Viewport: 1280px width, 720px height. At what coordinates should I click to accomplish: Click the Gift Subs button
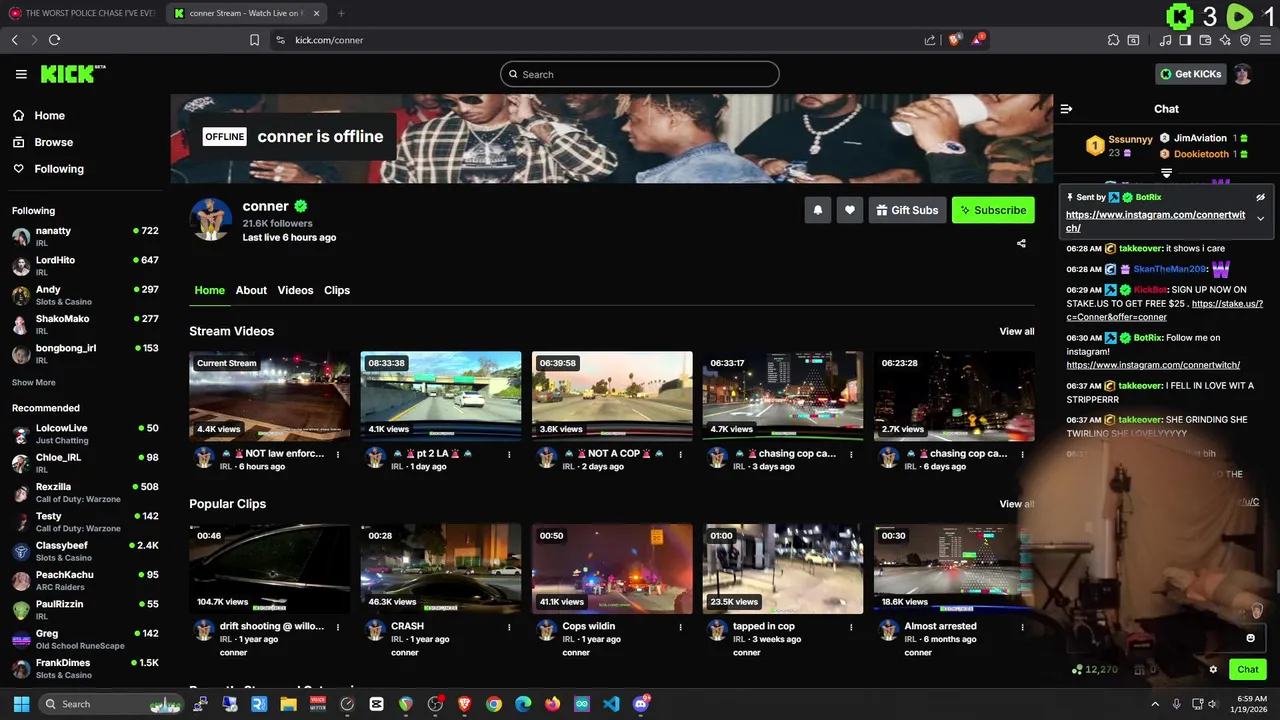point(907,210)
